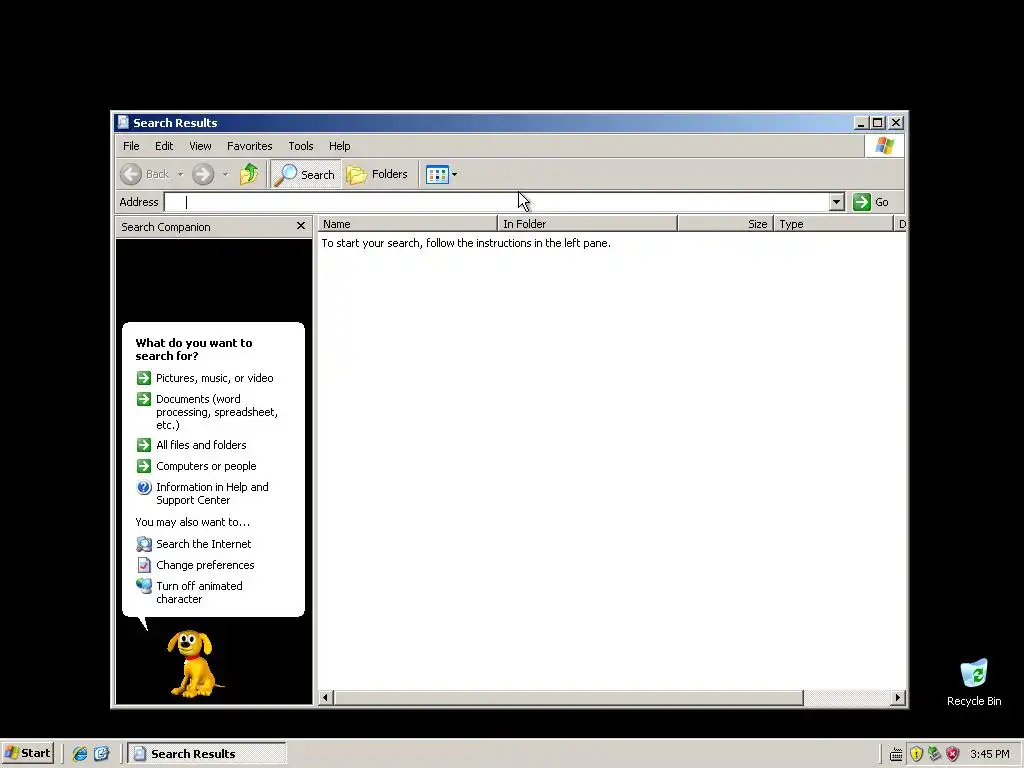Click the Forward arrow toolbar icon
Viewport: 1024px width, 768px height.
tap(203, 174)
